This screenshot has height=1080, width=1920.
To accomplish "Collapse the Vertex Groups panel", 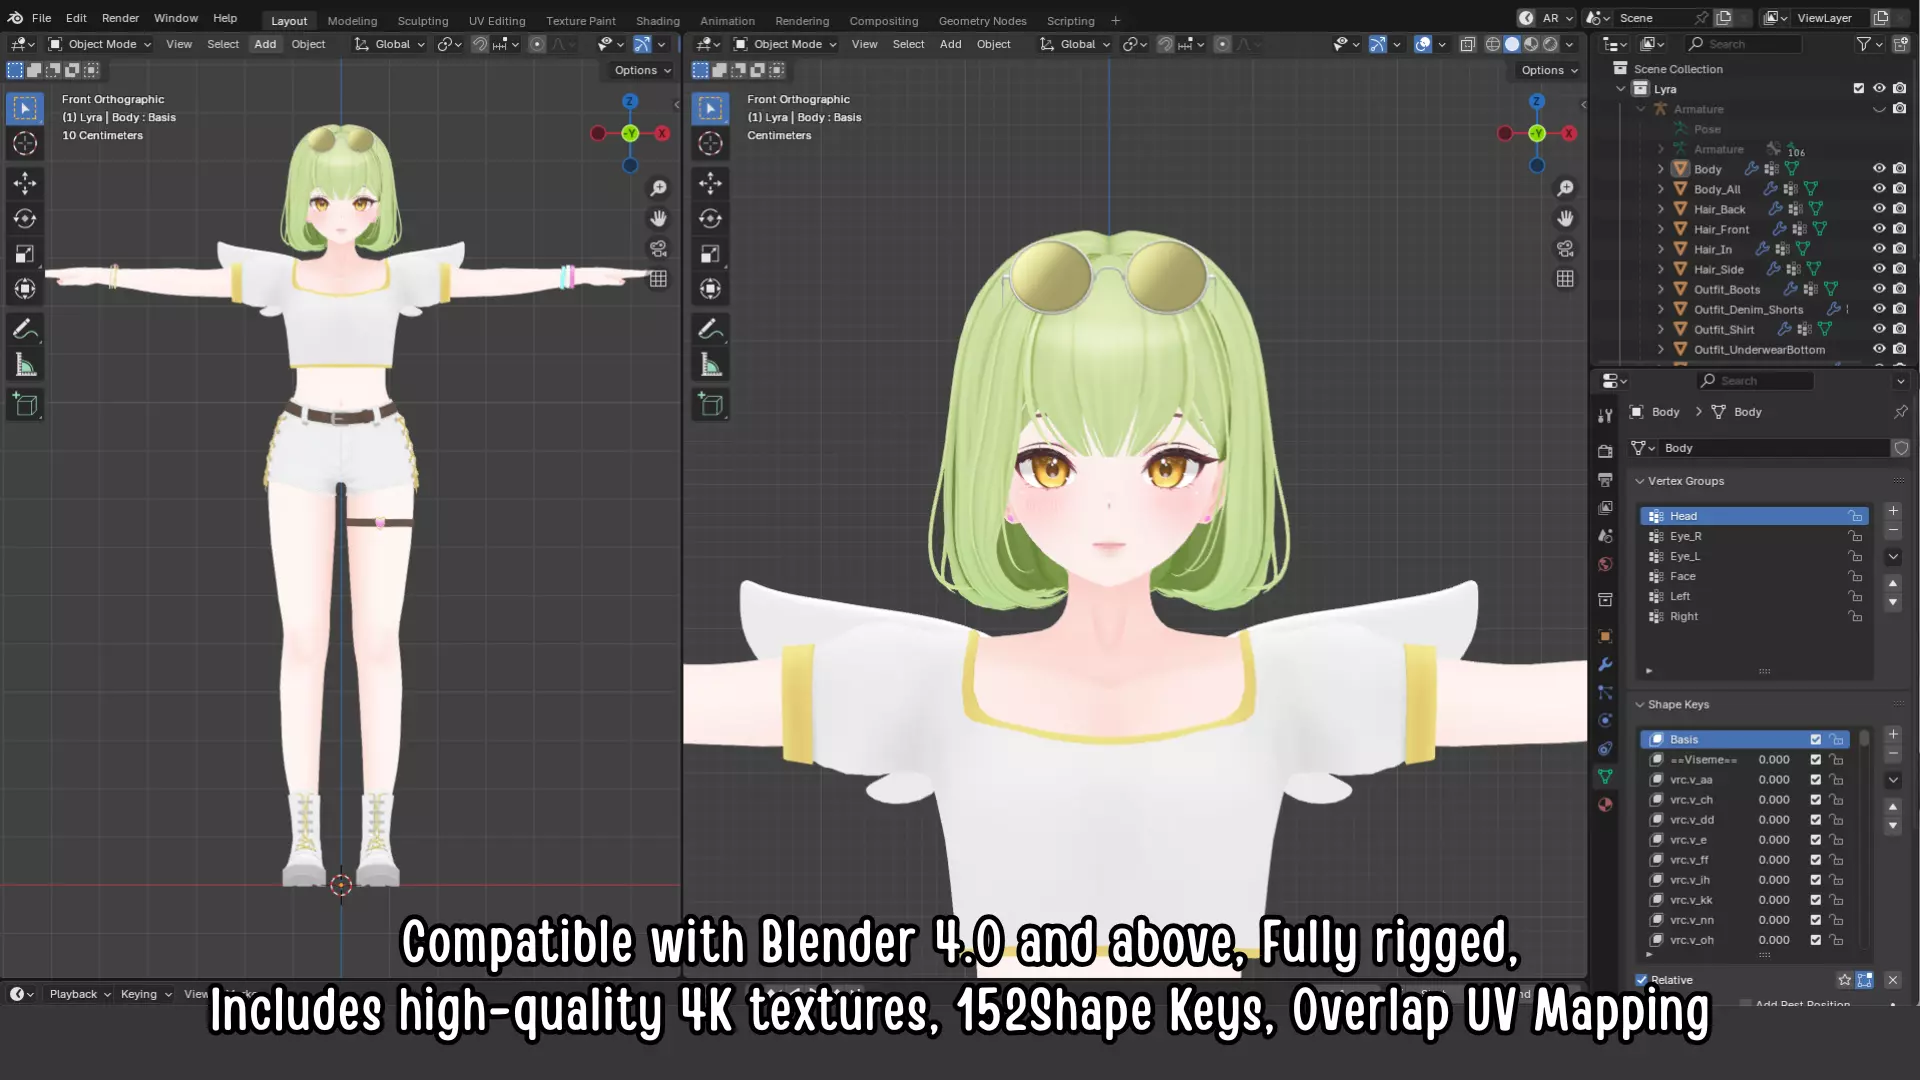I will pos(1640,481).
